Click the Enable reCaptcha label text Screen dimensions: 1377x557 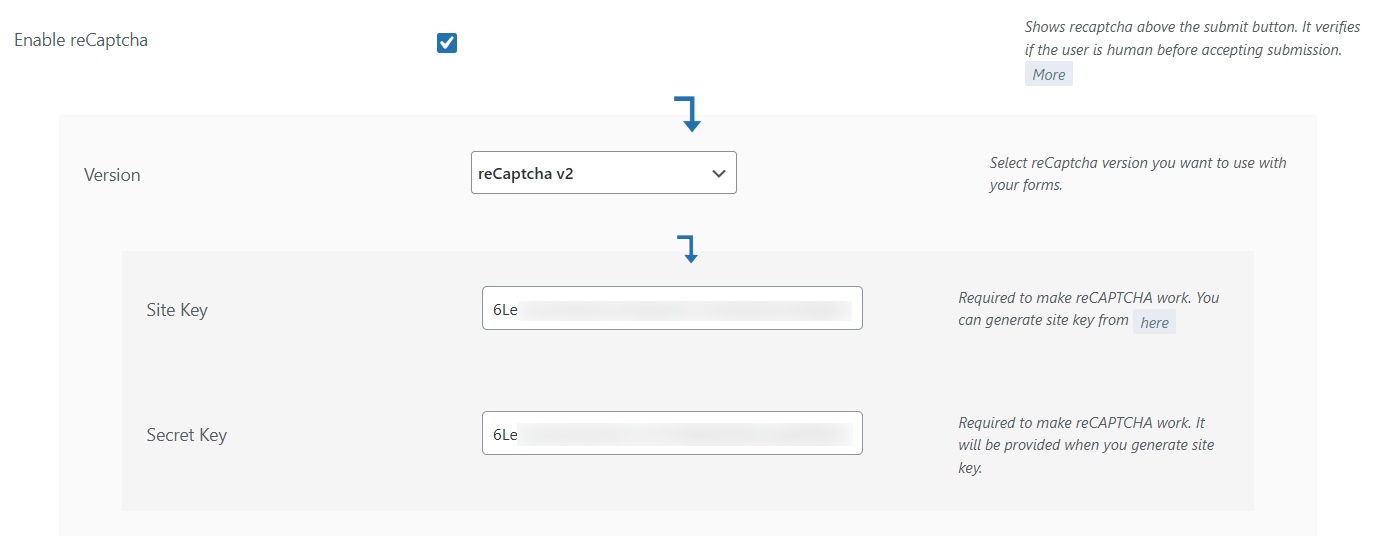click(x=81, y=41)
